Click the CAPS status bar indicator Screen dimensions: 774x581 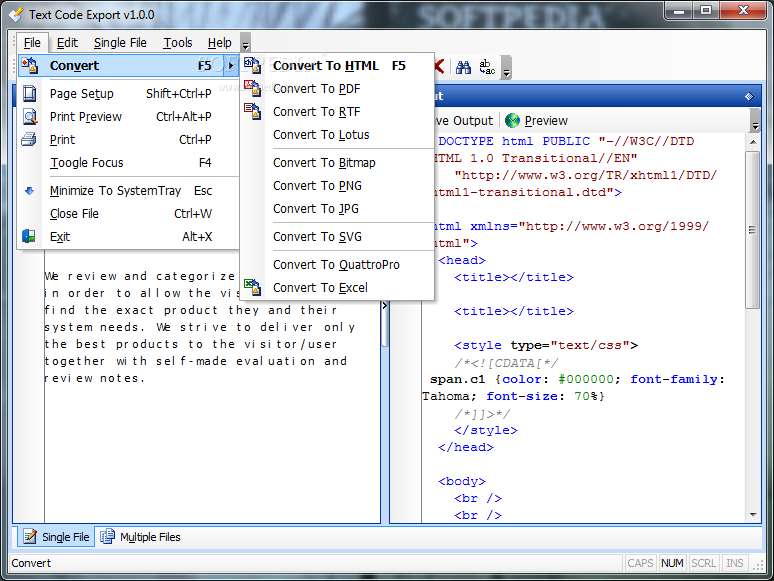pyautogui.click(x=640, y=563)
